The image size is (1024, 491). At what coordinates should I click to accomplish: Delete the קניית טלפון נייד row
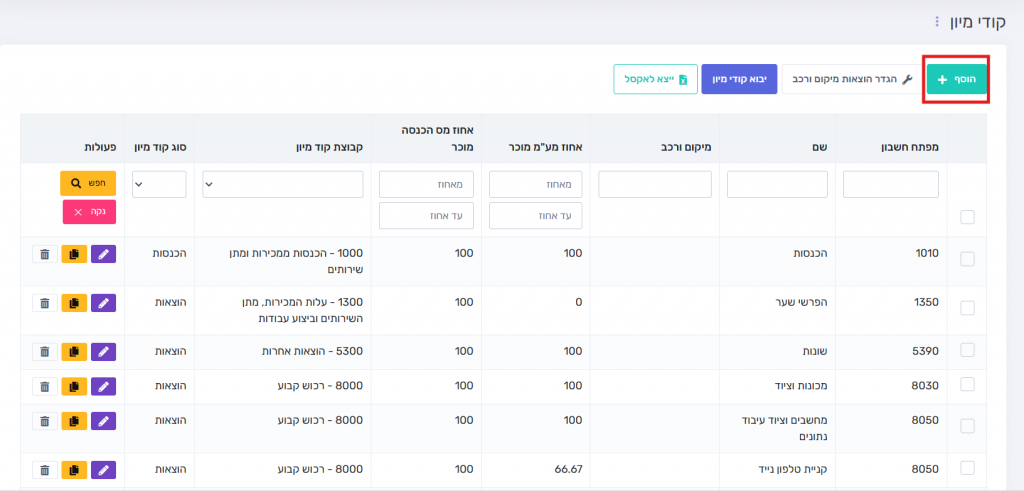[44, 469]
